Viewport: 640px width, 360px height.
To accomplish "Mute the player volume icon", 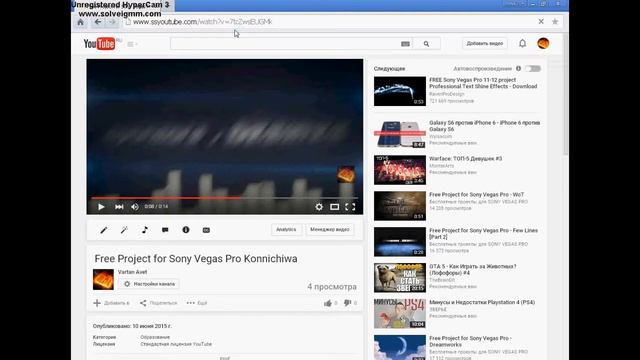I will pyautogui.click(x=135, y=207).
